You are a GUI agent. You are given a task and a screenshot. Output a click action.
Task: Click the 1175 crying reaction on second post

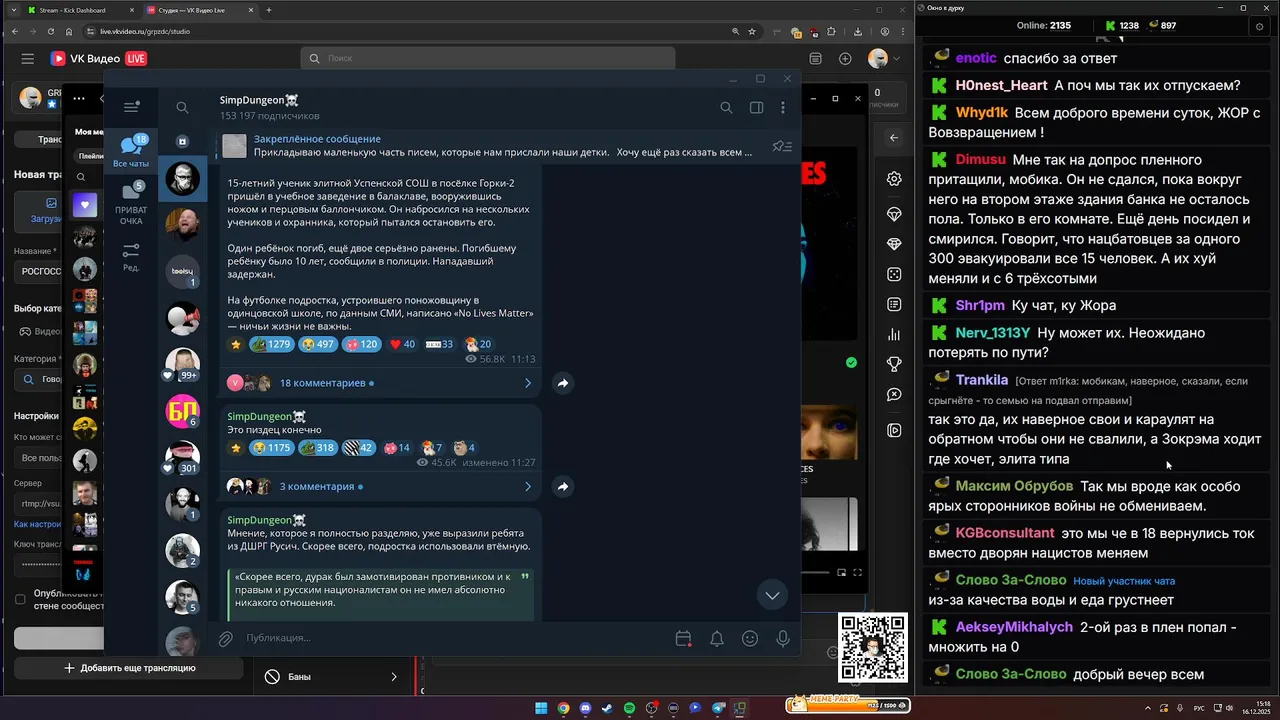point(271,448)
